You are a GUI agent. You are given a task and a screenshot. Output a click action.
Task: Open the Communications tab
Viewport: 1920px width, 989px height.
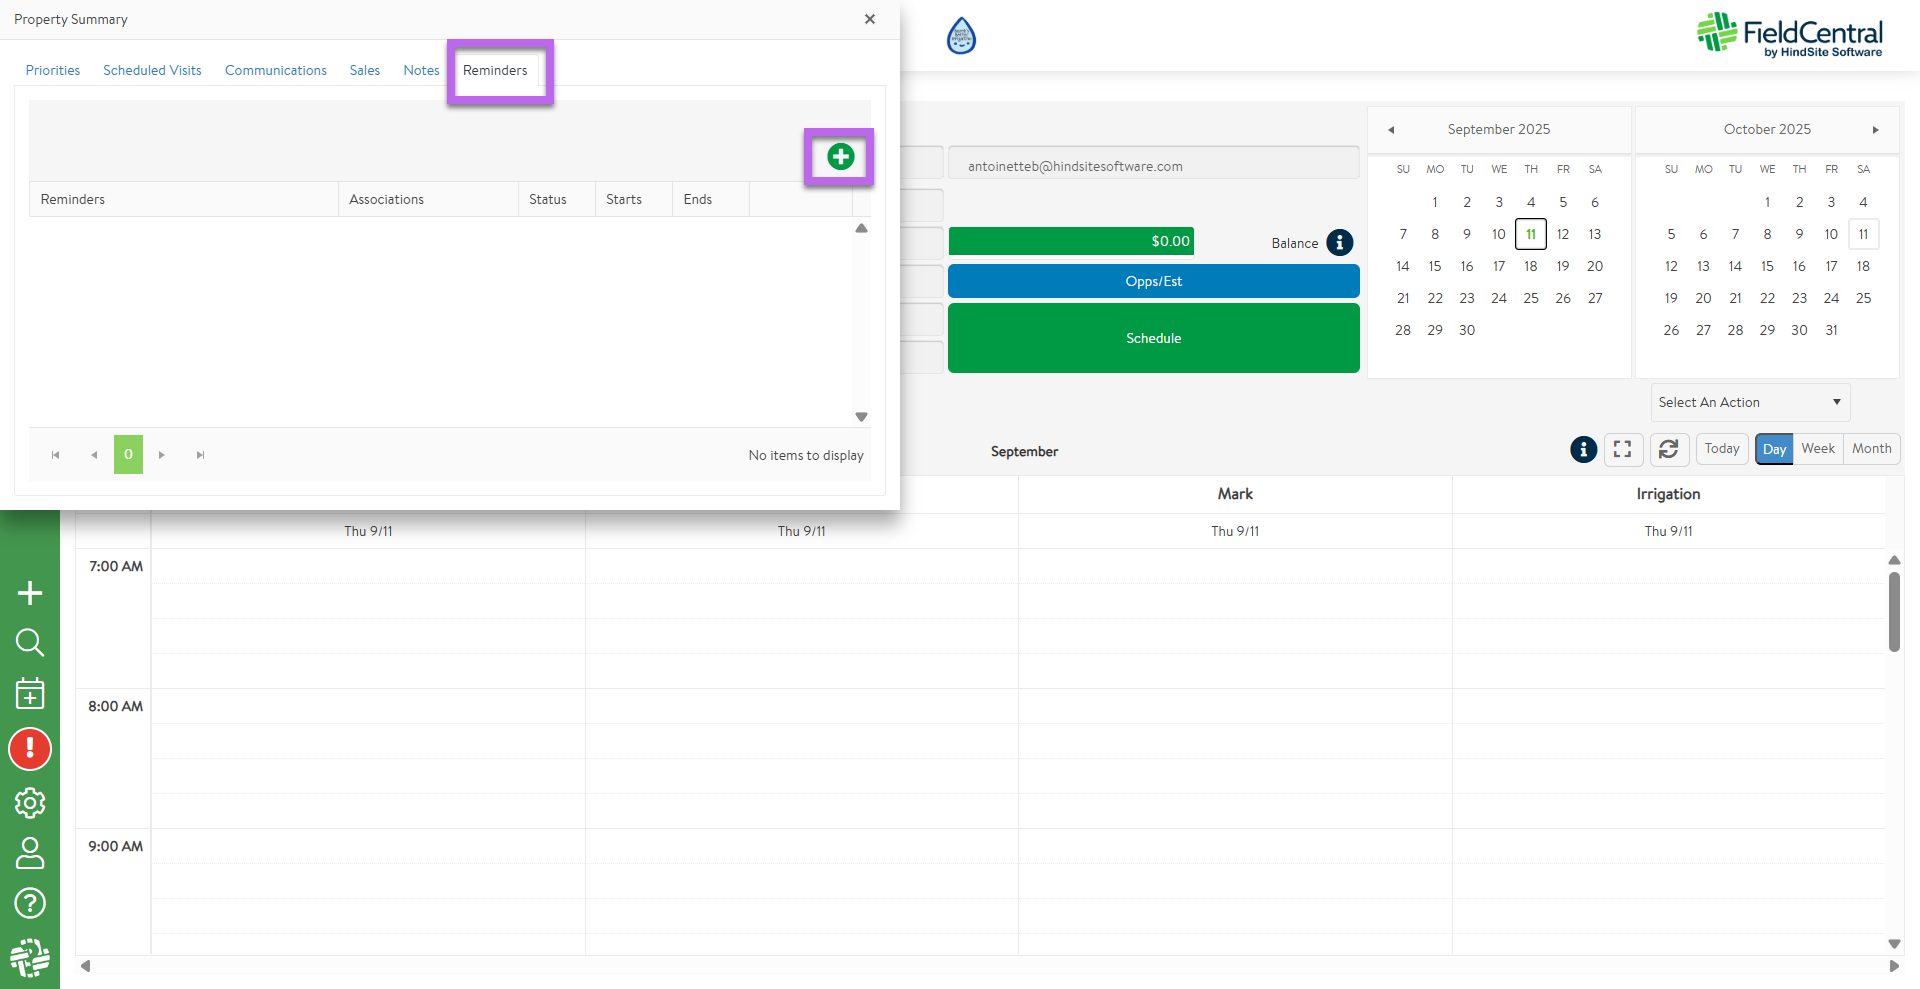coord(275,70)
